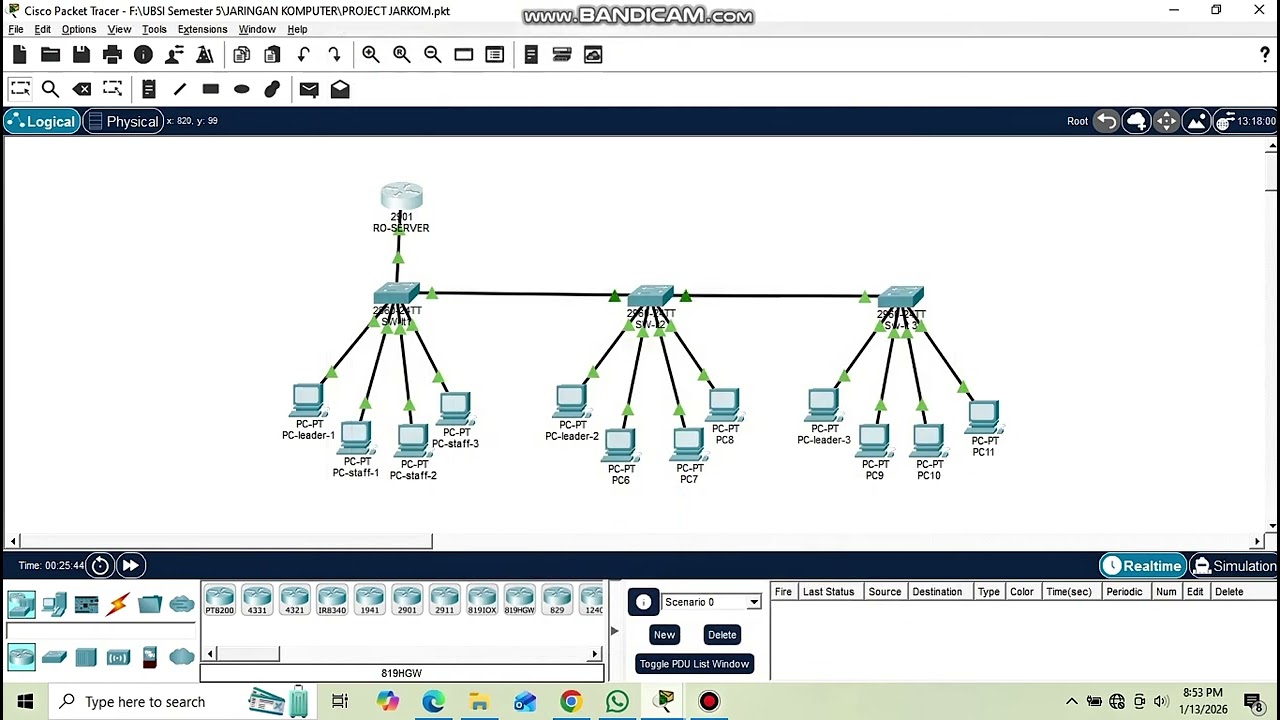Click the New scenario button

tap(664, 635)
